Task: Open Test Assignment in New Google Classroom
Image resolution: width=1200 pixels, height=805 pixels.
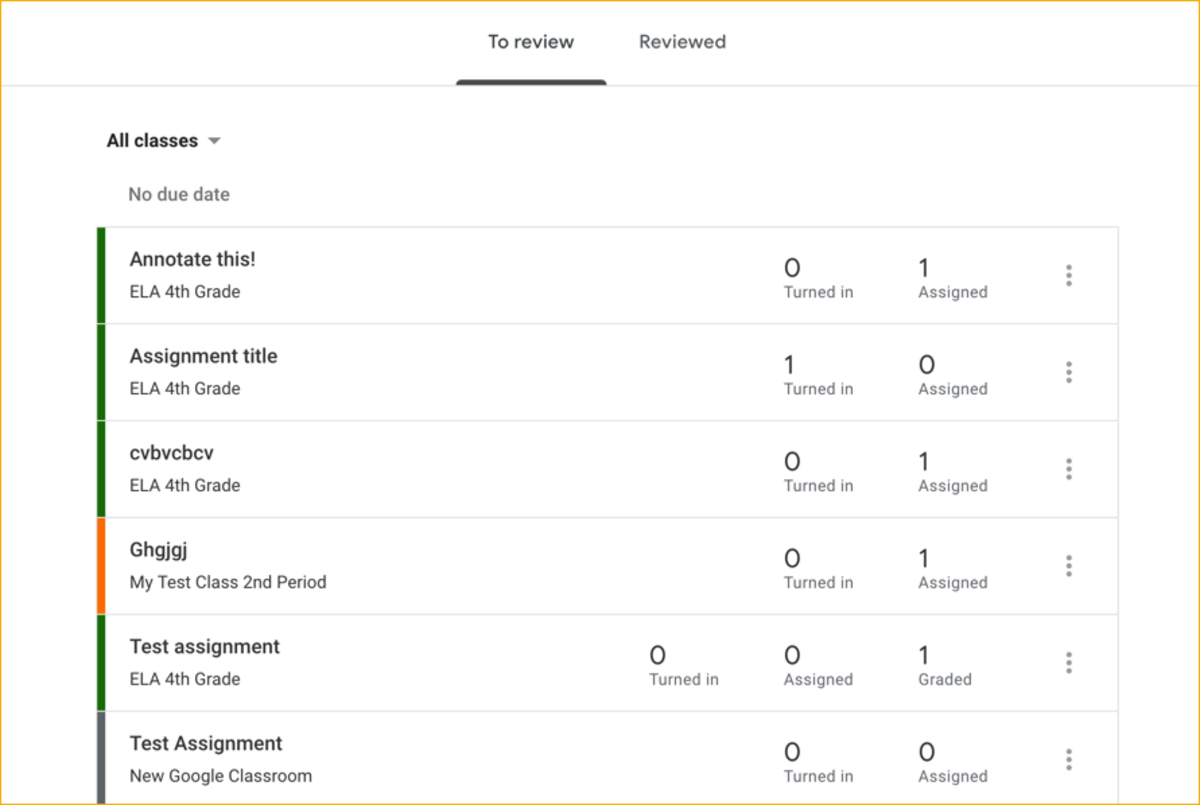Action: click(206, 744)
